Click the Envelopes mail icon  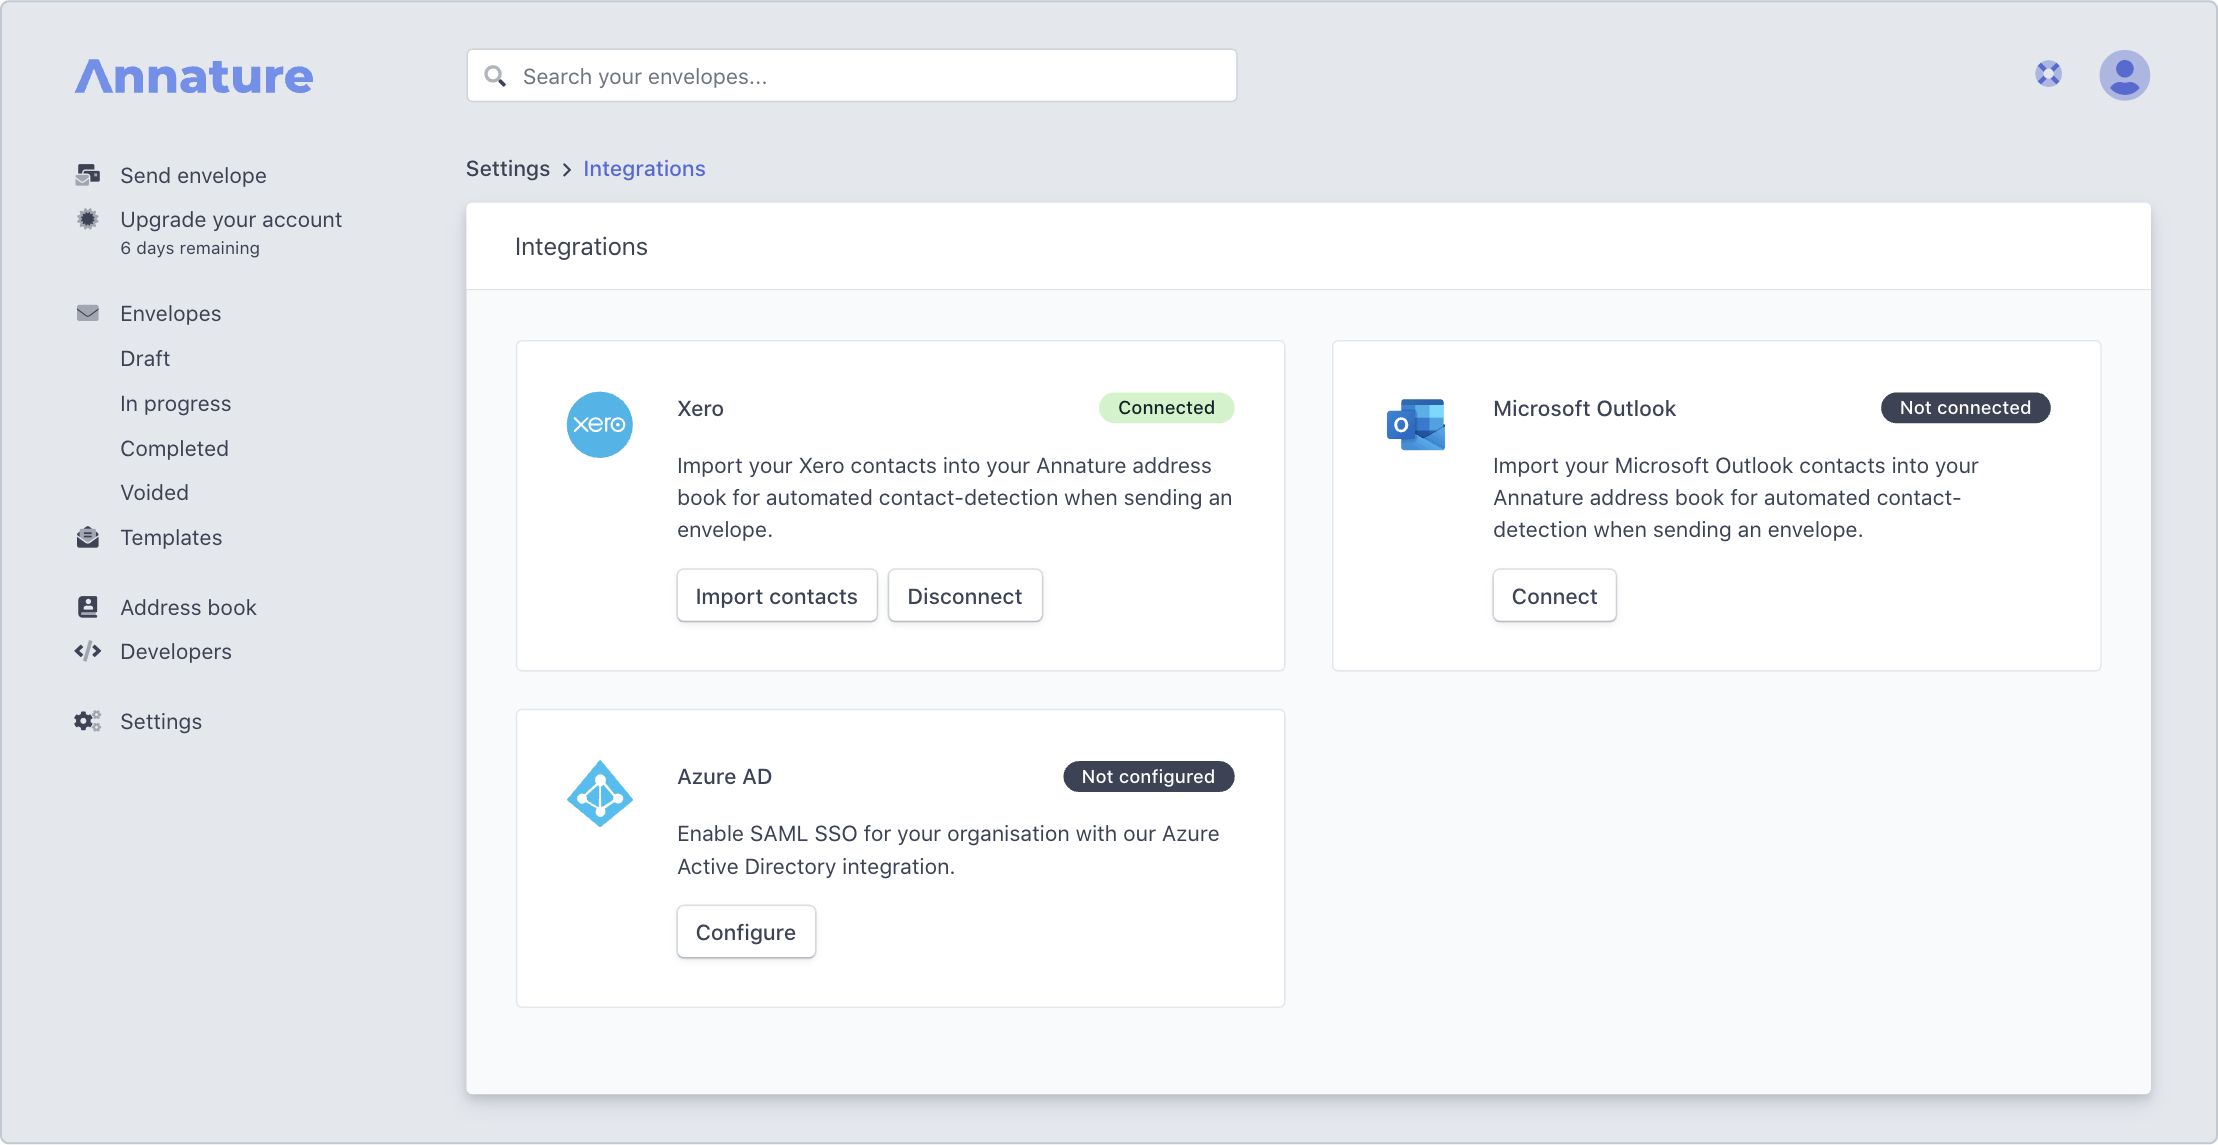click(88, 312)
